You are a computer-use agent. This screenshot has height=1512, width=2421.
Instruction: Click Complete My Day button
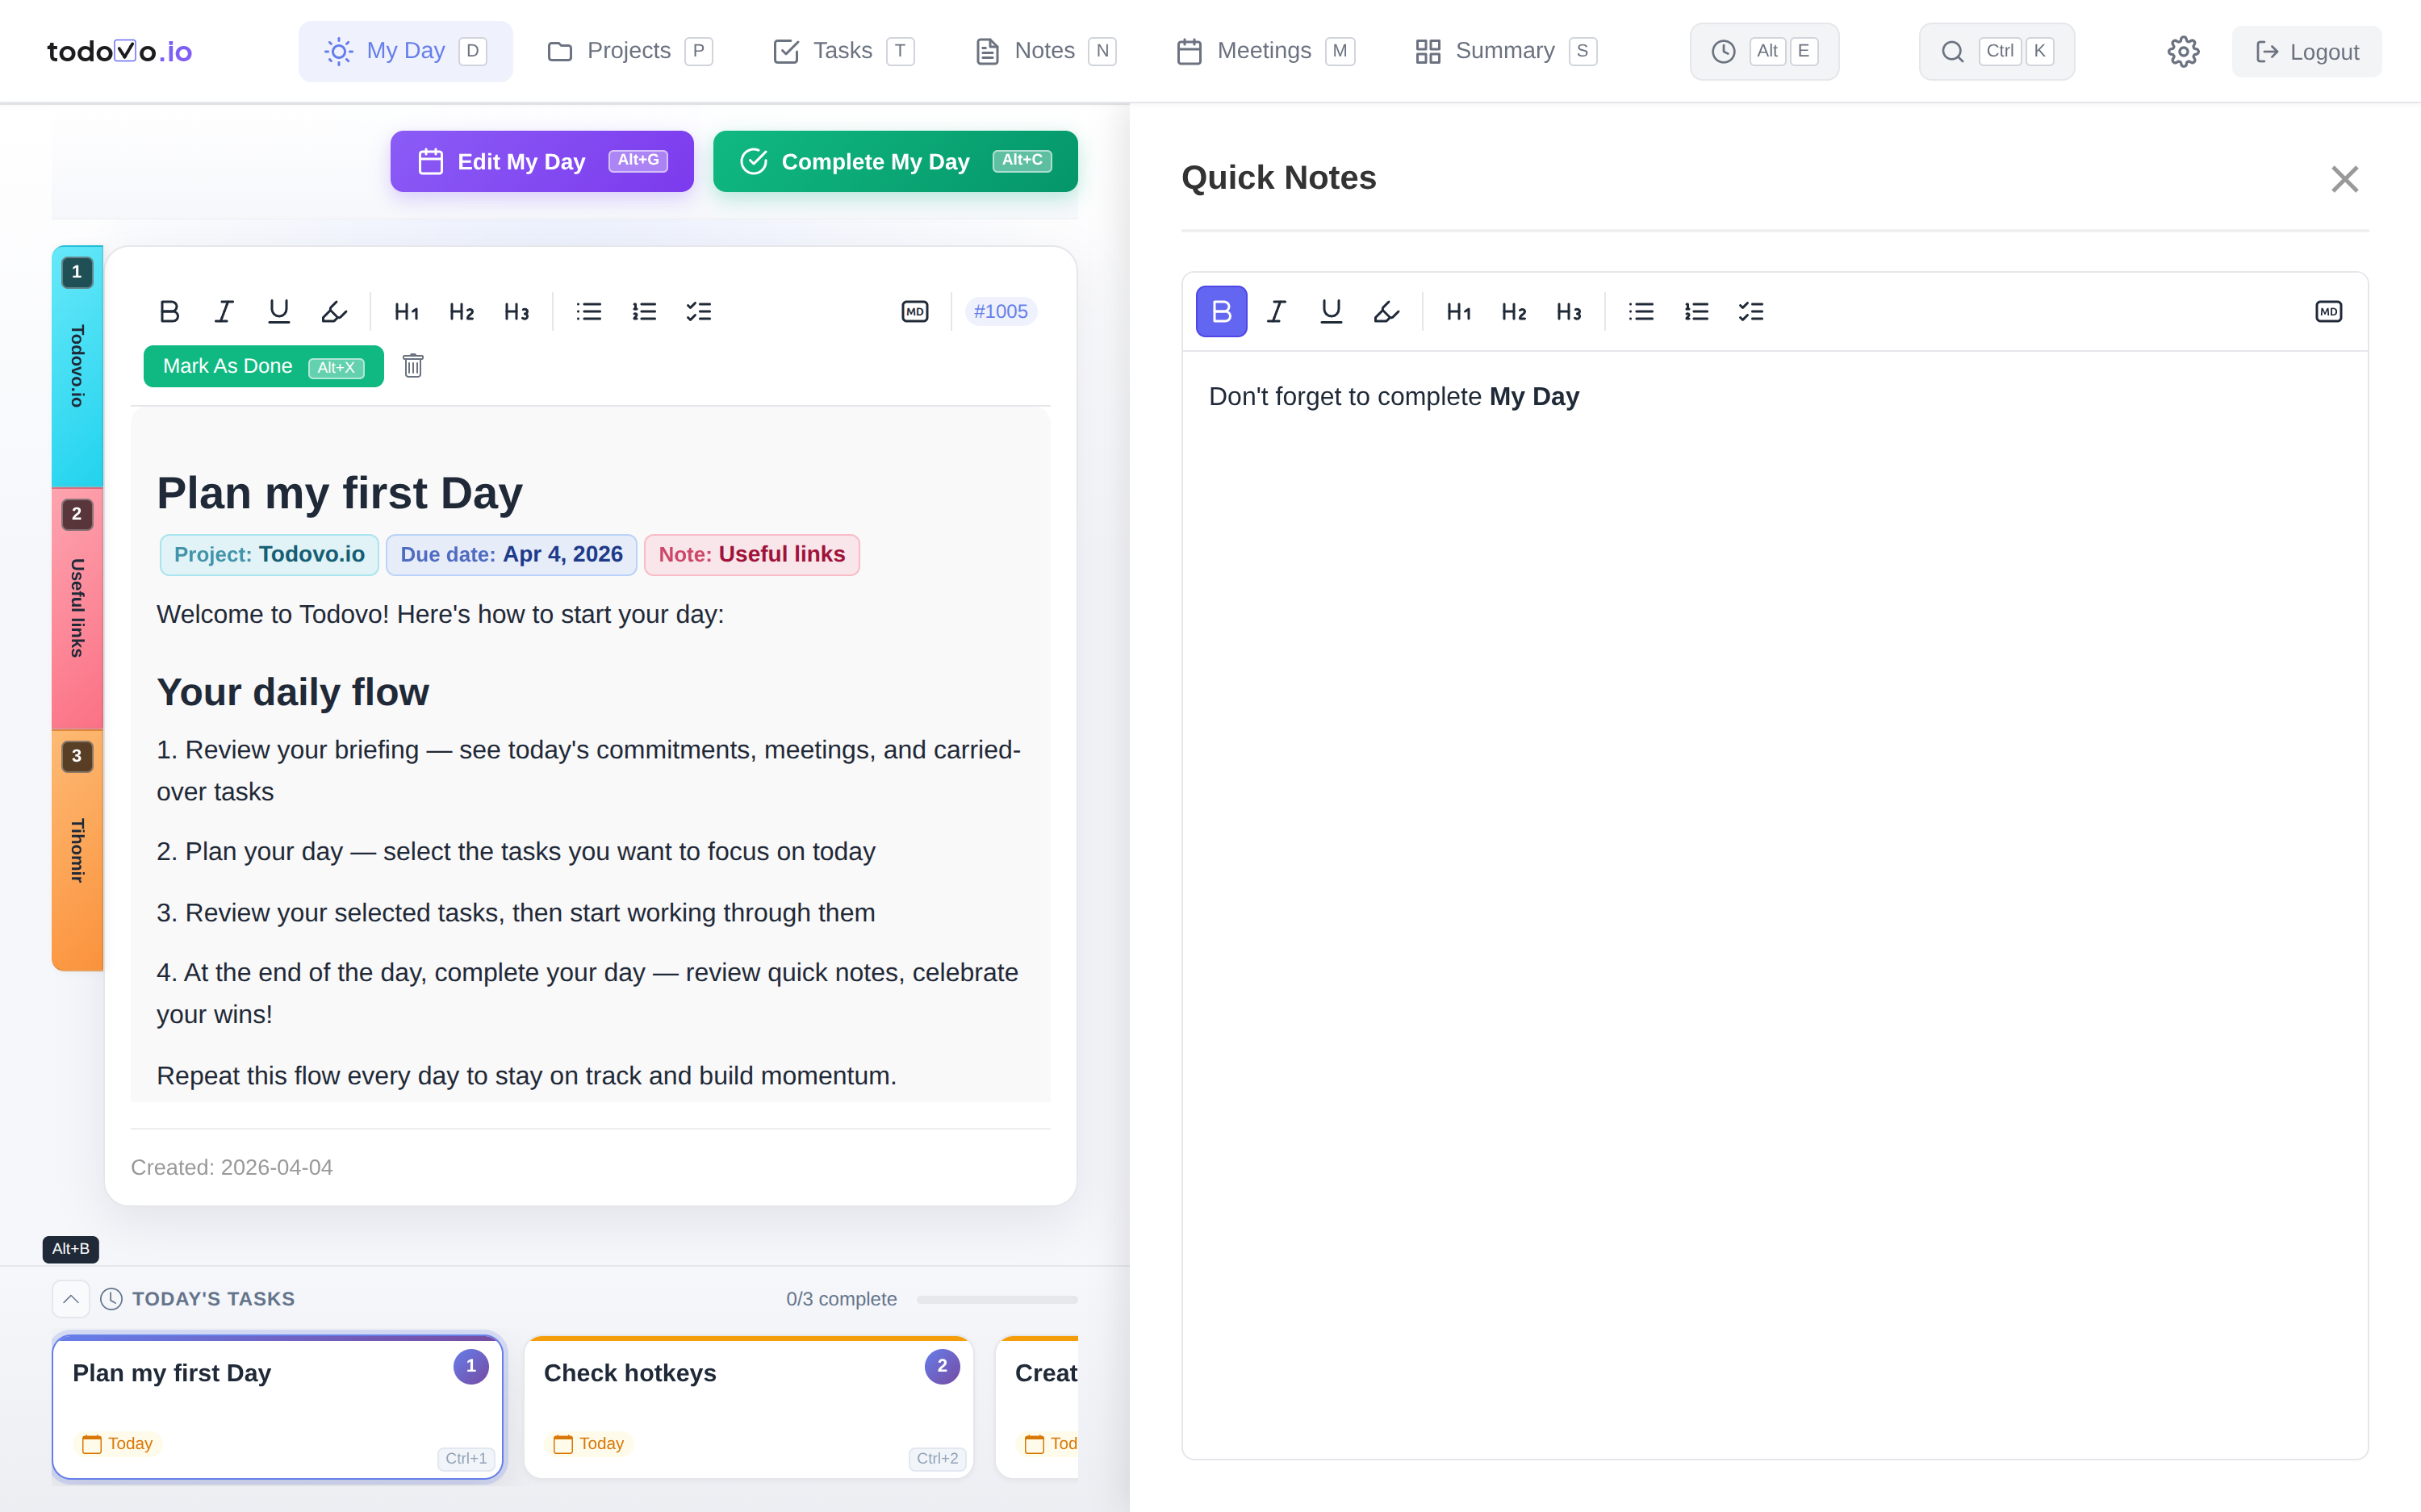pyautogui.click(x=895, y=161)
